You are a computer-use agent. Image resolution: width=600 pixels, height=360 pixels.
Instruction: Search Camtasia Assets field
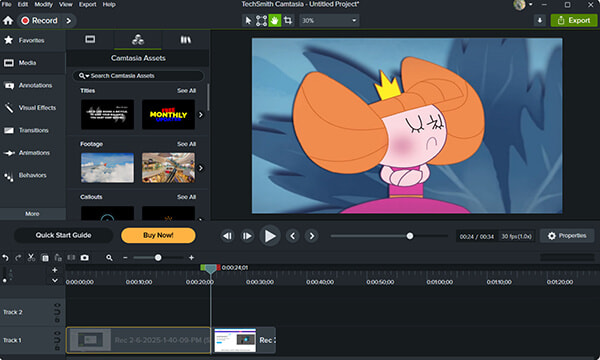(x=138, y=76)
